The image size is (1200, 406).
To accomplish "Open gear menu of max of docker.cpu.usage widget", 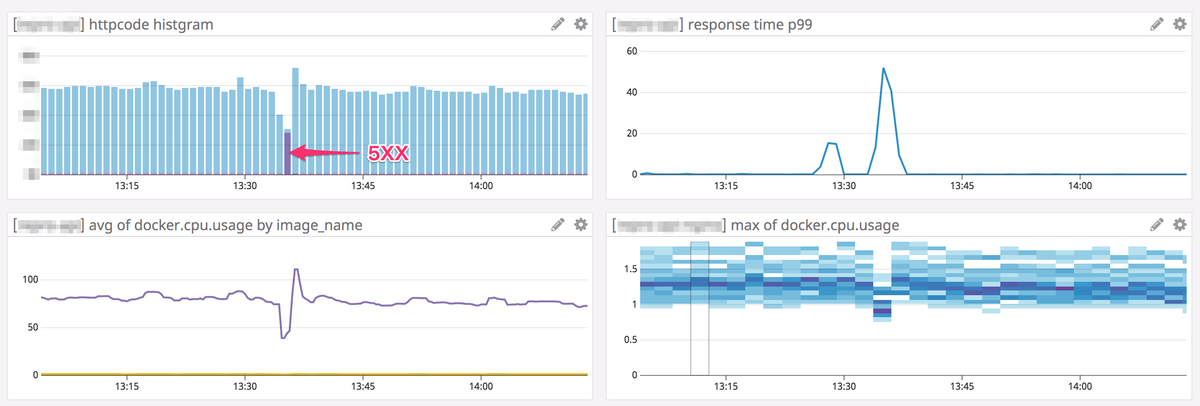I will click(x=1180, y=225).
